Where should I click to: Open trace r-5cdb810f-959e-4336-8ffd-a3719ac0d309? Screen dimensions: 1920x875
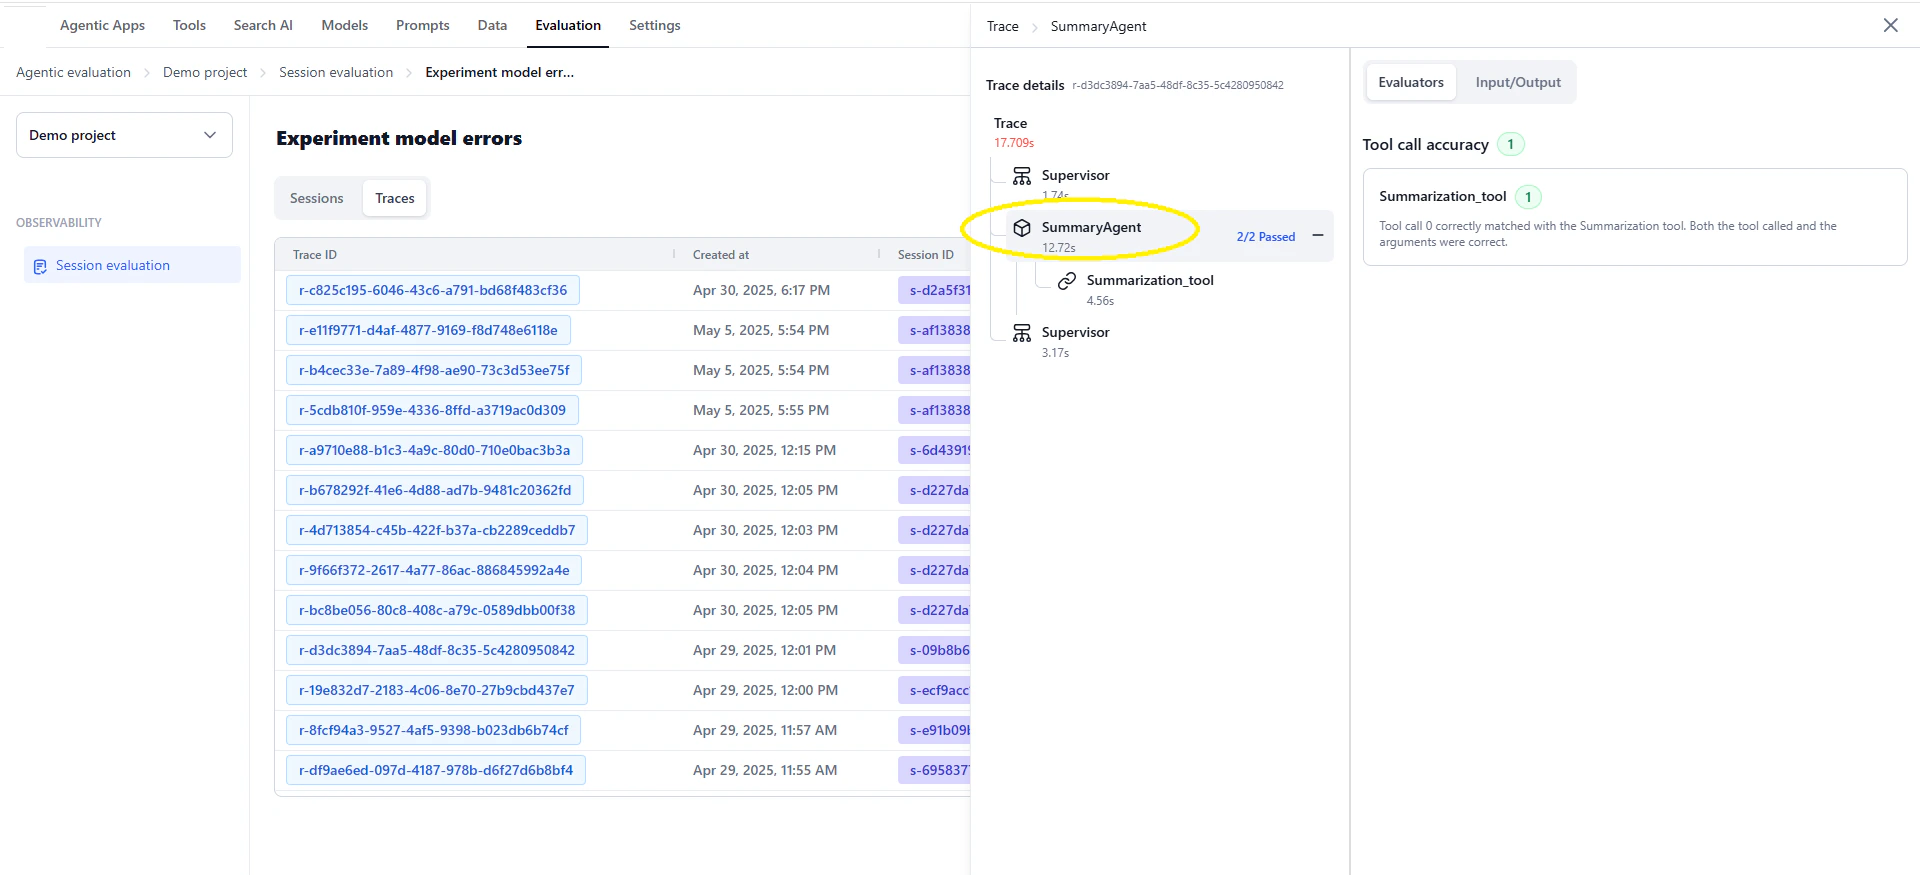(x=432, y=410)
